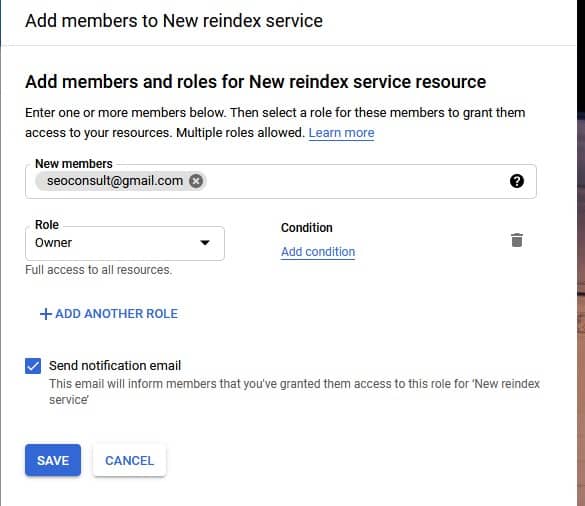
Task: Select the seoconsult@gmail.com chip text
Action: tap(115, 181)
